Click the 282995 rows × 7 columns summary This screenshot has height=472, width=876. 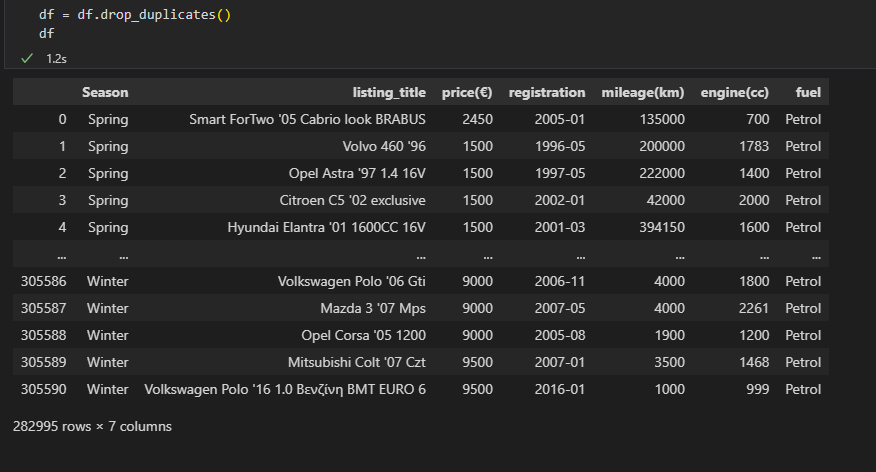point(92,426)
